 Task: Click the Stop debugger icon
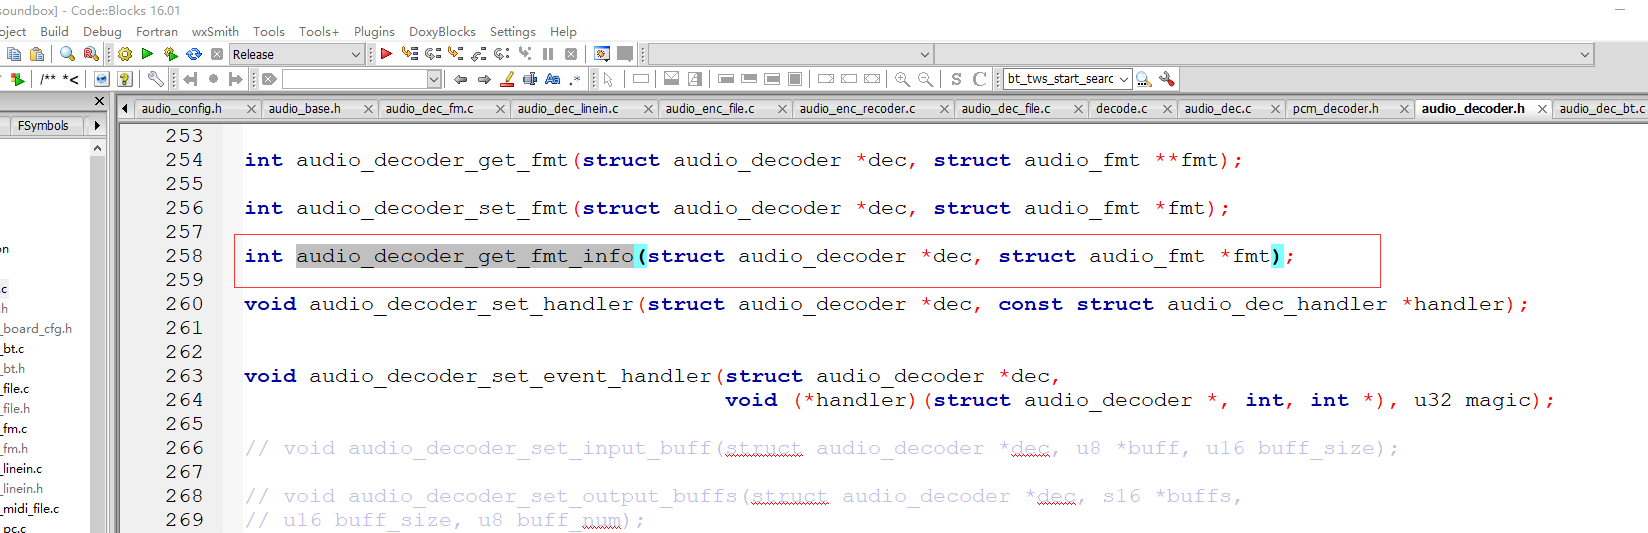(x=571, y=54)
